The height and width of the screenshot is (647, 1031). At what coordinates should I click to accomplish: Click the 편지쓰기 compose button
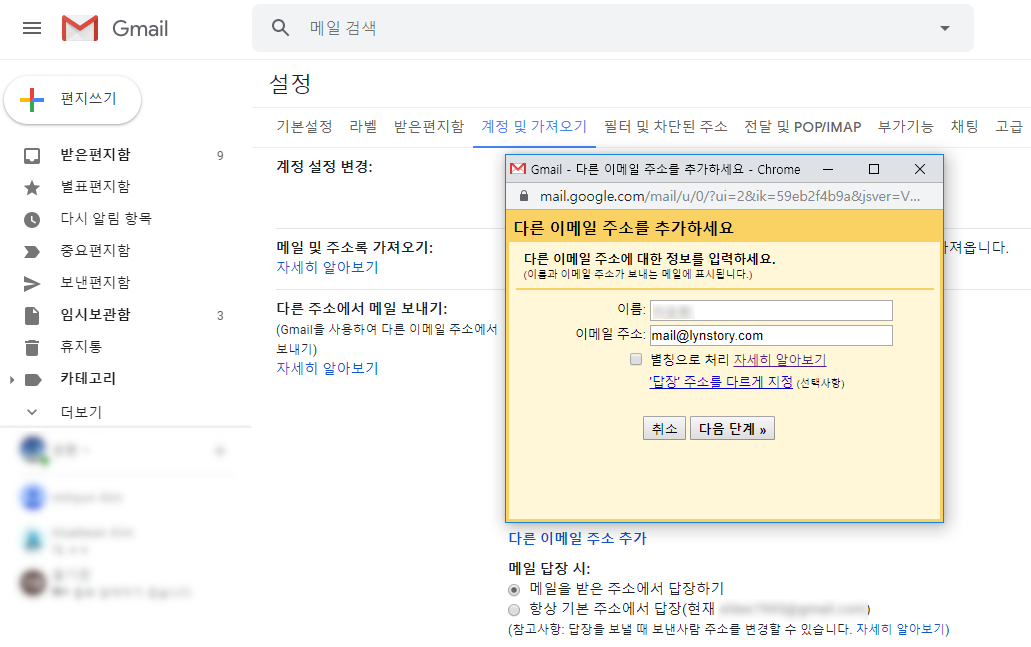(72, 99)
